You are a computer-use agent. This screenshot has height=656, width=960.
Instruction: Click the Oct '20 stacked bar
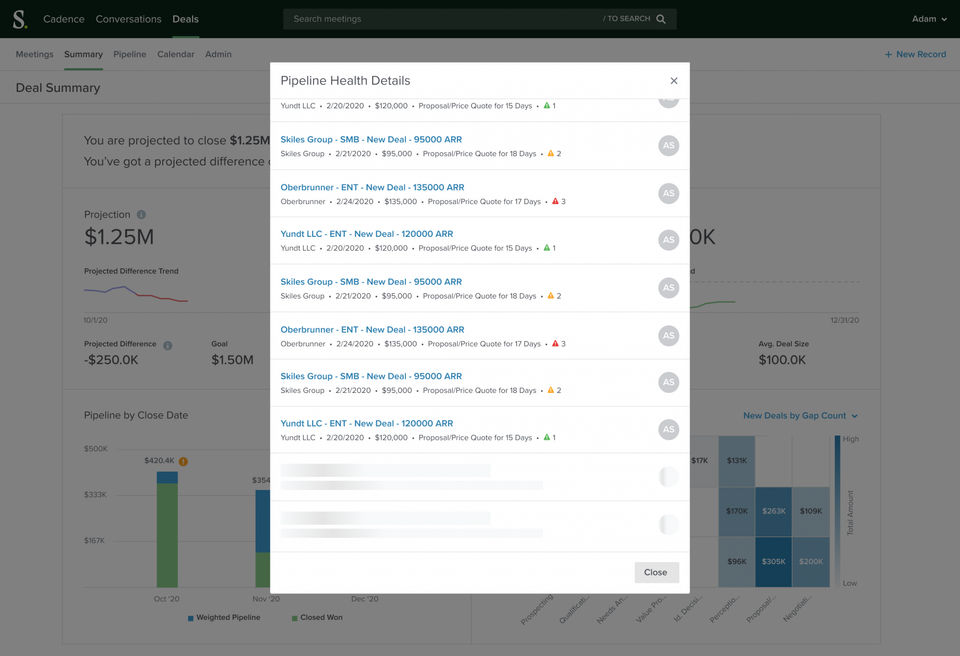point(167,529)
